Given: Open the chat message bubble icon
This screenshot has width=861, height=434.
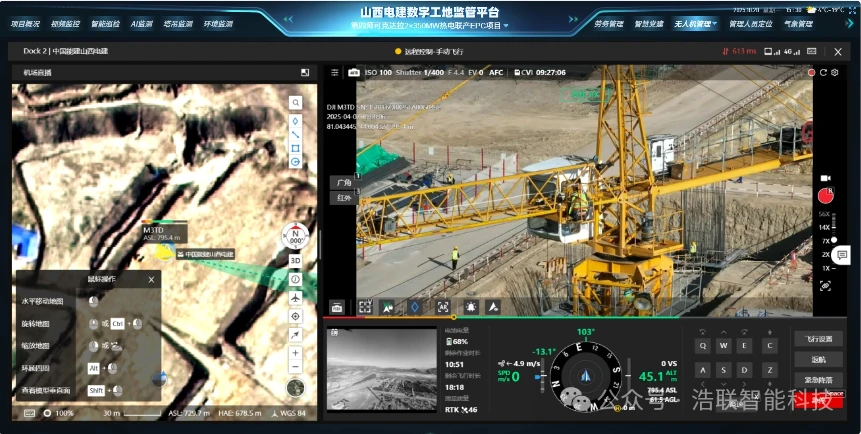Looking at the screenshot, I should 841,254.
